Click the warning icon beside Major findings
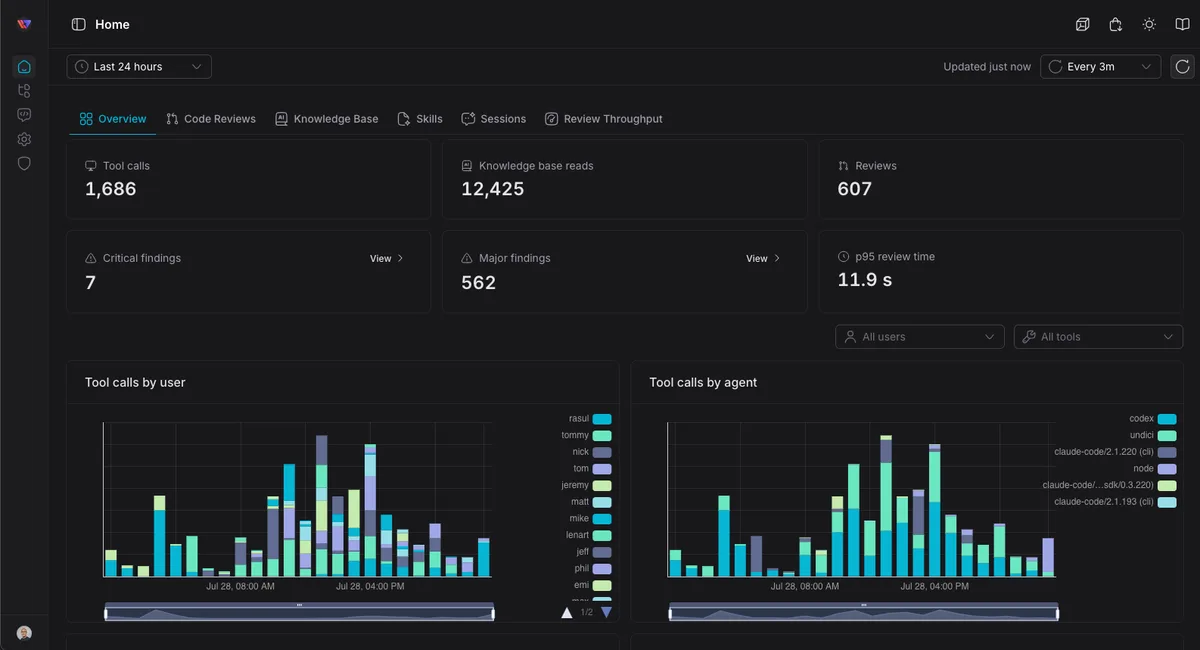Viewport: 1200px width, 650px height. (467, 258)
